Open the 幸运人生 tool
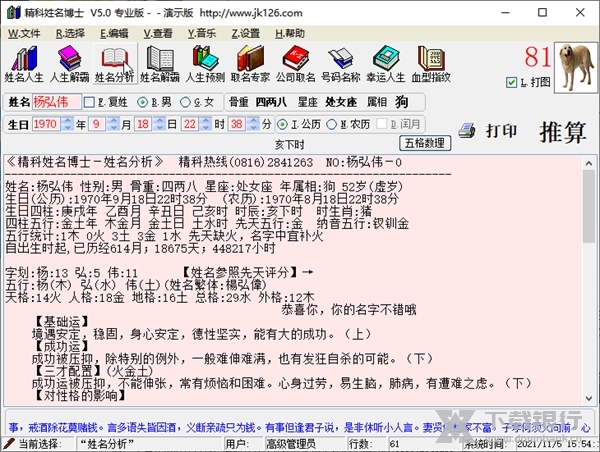This screenshot has width=600, height=452. 386,64
